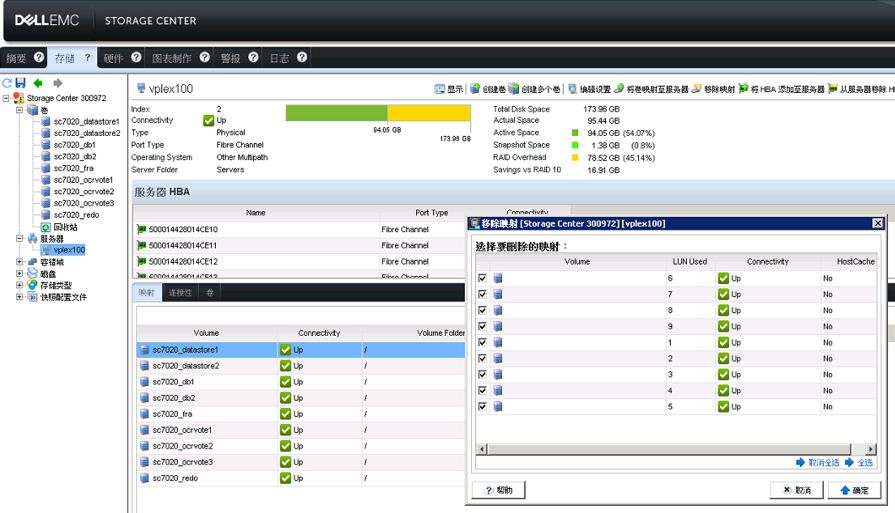
Task: Uncheck the mapping with LUN 6
Action: (x=482, y=278)
